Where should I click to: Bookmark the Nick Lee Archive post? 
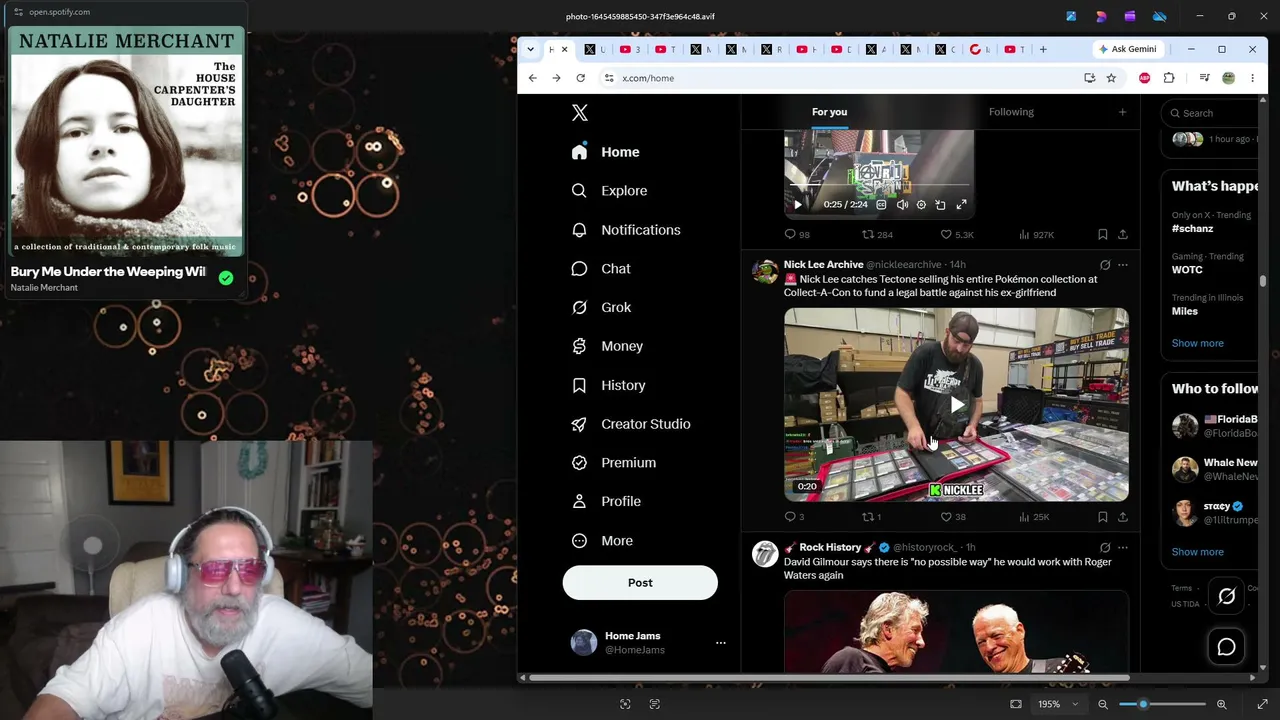1102,517
